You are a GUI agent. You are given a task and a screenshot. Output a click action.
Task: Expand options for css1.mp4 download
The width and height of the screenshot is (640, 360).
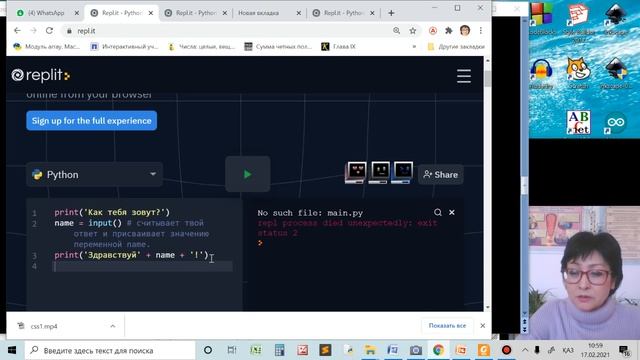click(113, 326)
